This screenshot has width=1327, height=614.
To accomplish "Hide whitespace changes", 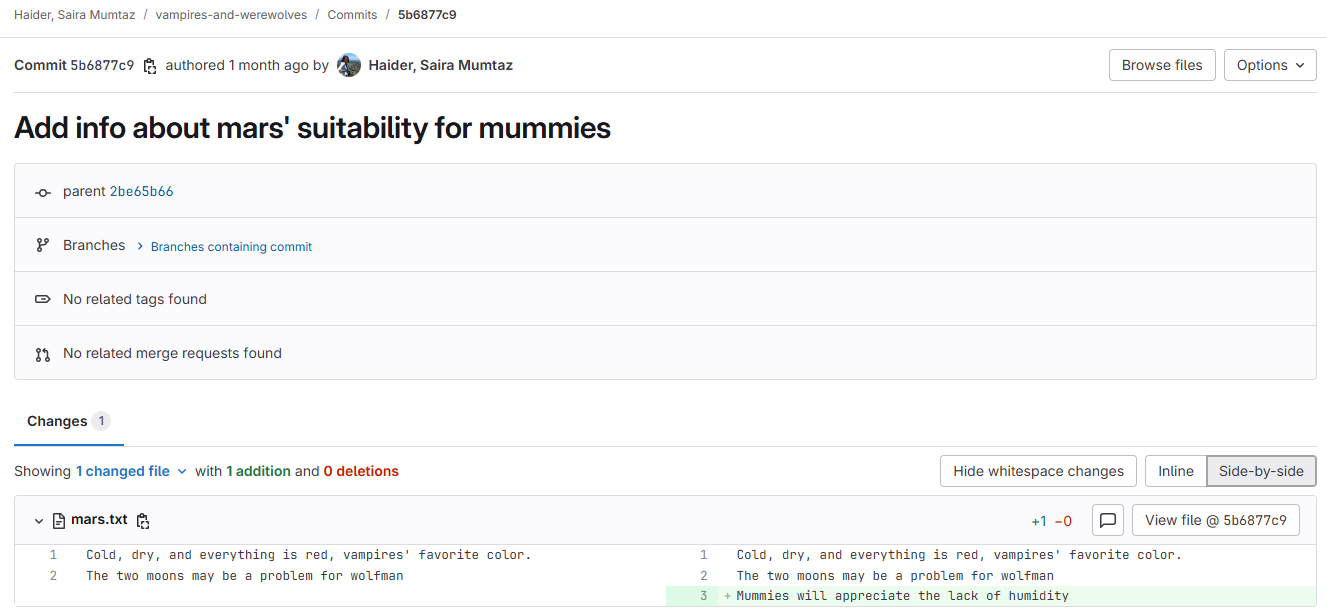I will click(x=1038, y=471).
